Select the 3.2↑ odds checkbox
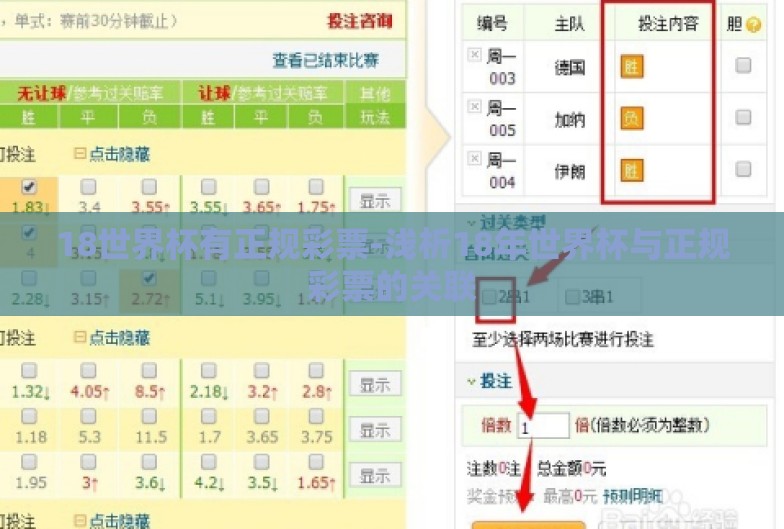Image resolution: width=784 pixels, height=529 pixels. point(262,370)
